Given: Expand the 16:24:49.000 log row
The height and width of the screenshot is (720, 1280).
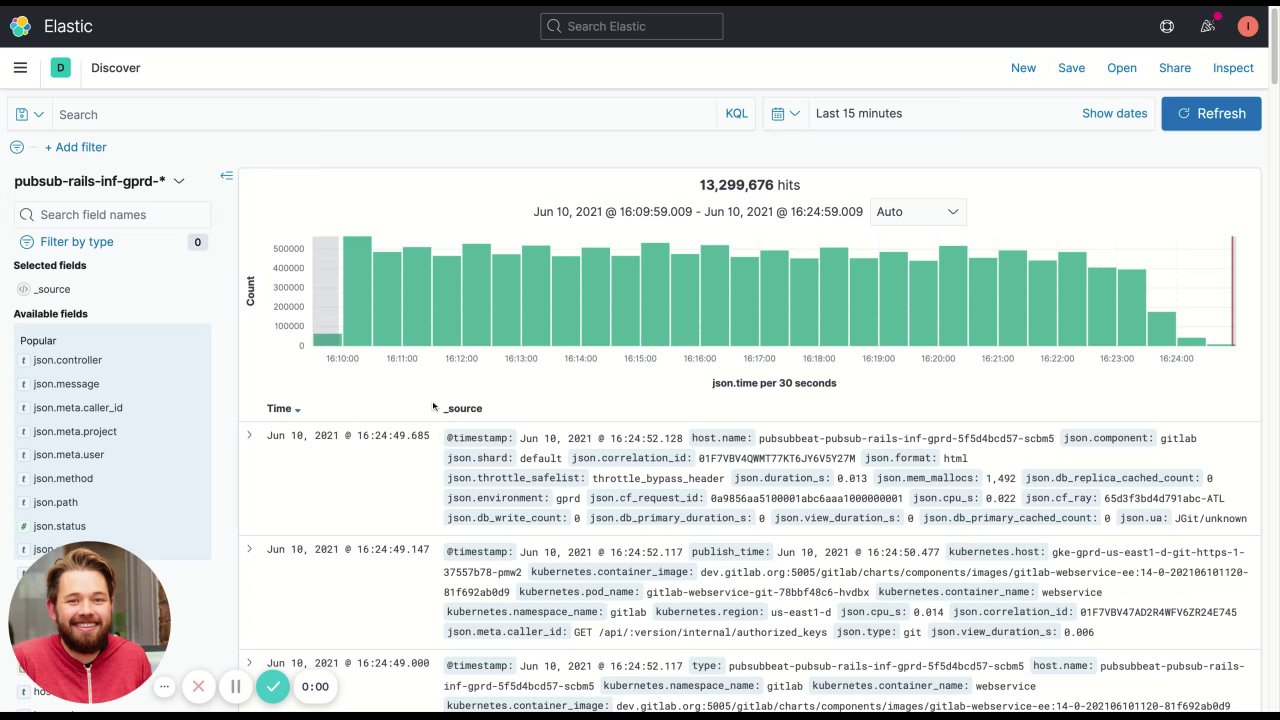Looking at the screenshot, I should click(249, 662).
